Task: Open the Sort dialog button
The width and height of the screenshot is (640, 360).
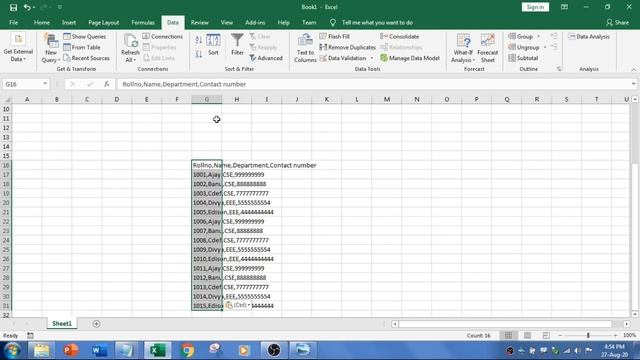Action: pos(213,45)
